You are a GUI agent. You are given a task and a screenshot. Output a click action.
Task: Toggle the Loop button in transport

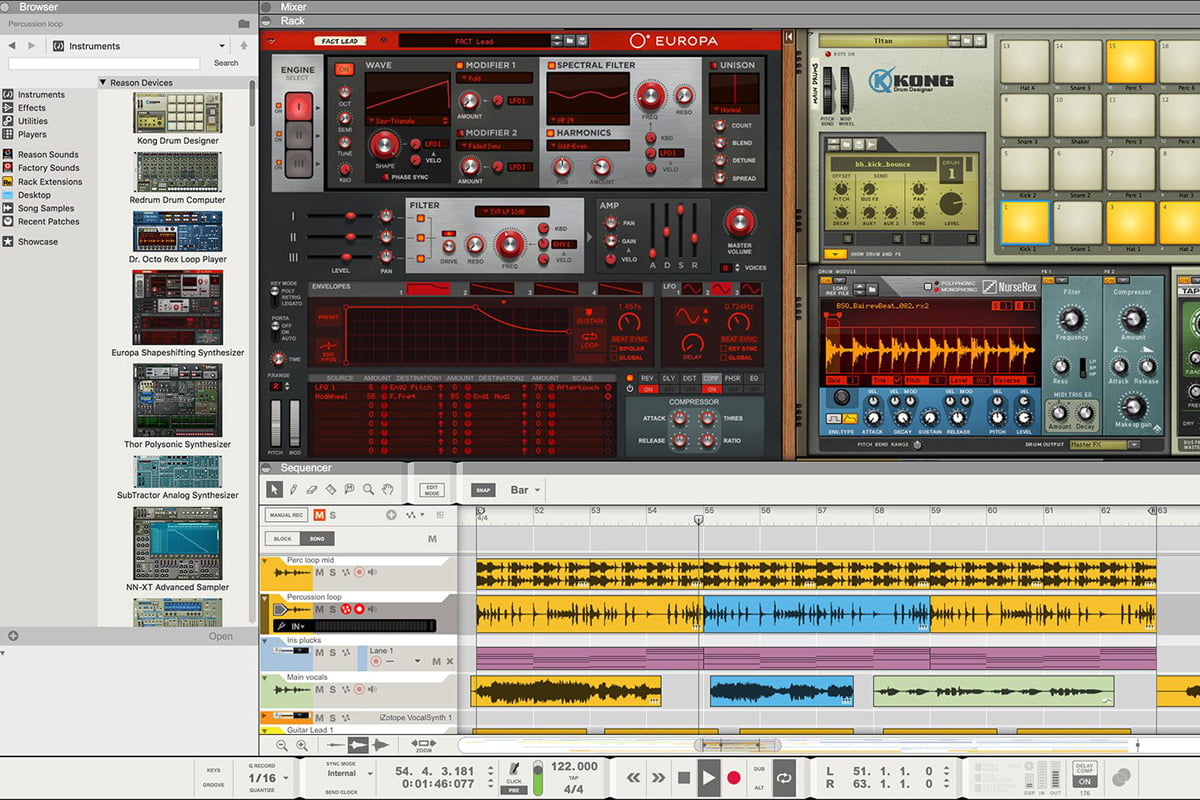pyautogui.click(x=785, y=777)
